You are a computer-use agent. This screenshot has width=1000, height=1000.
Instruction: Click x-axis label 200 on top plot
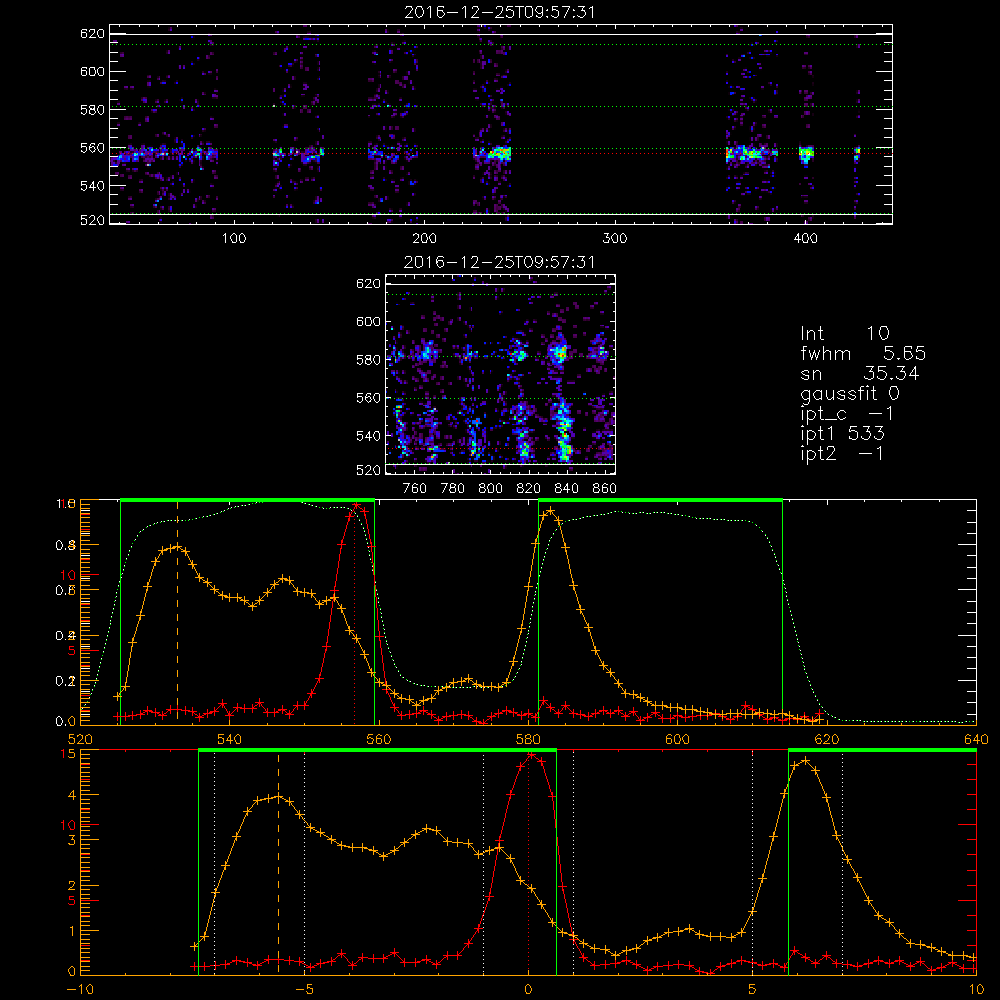424,239
